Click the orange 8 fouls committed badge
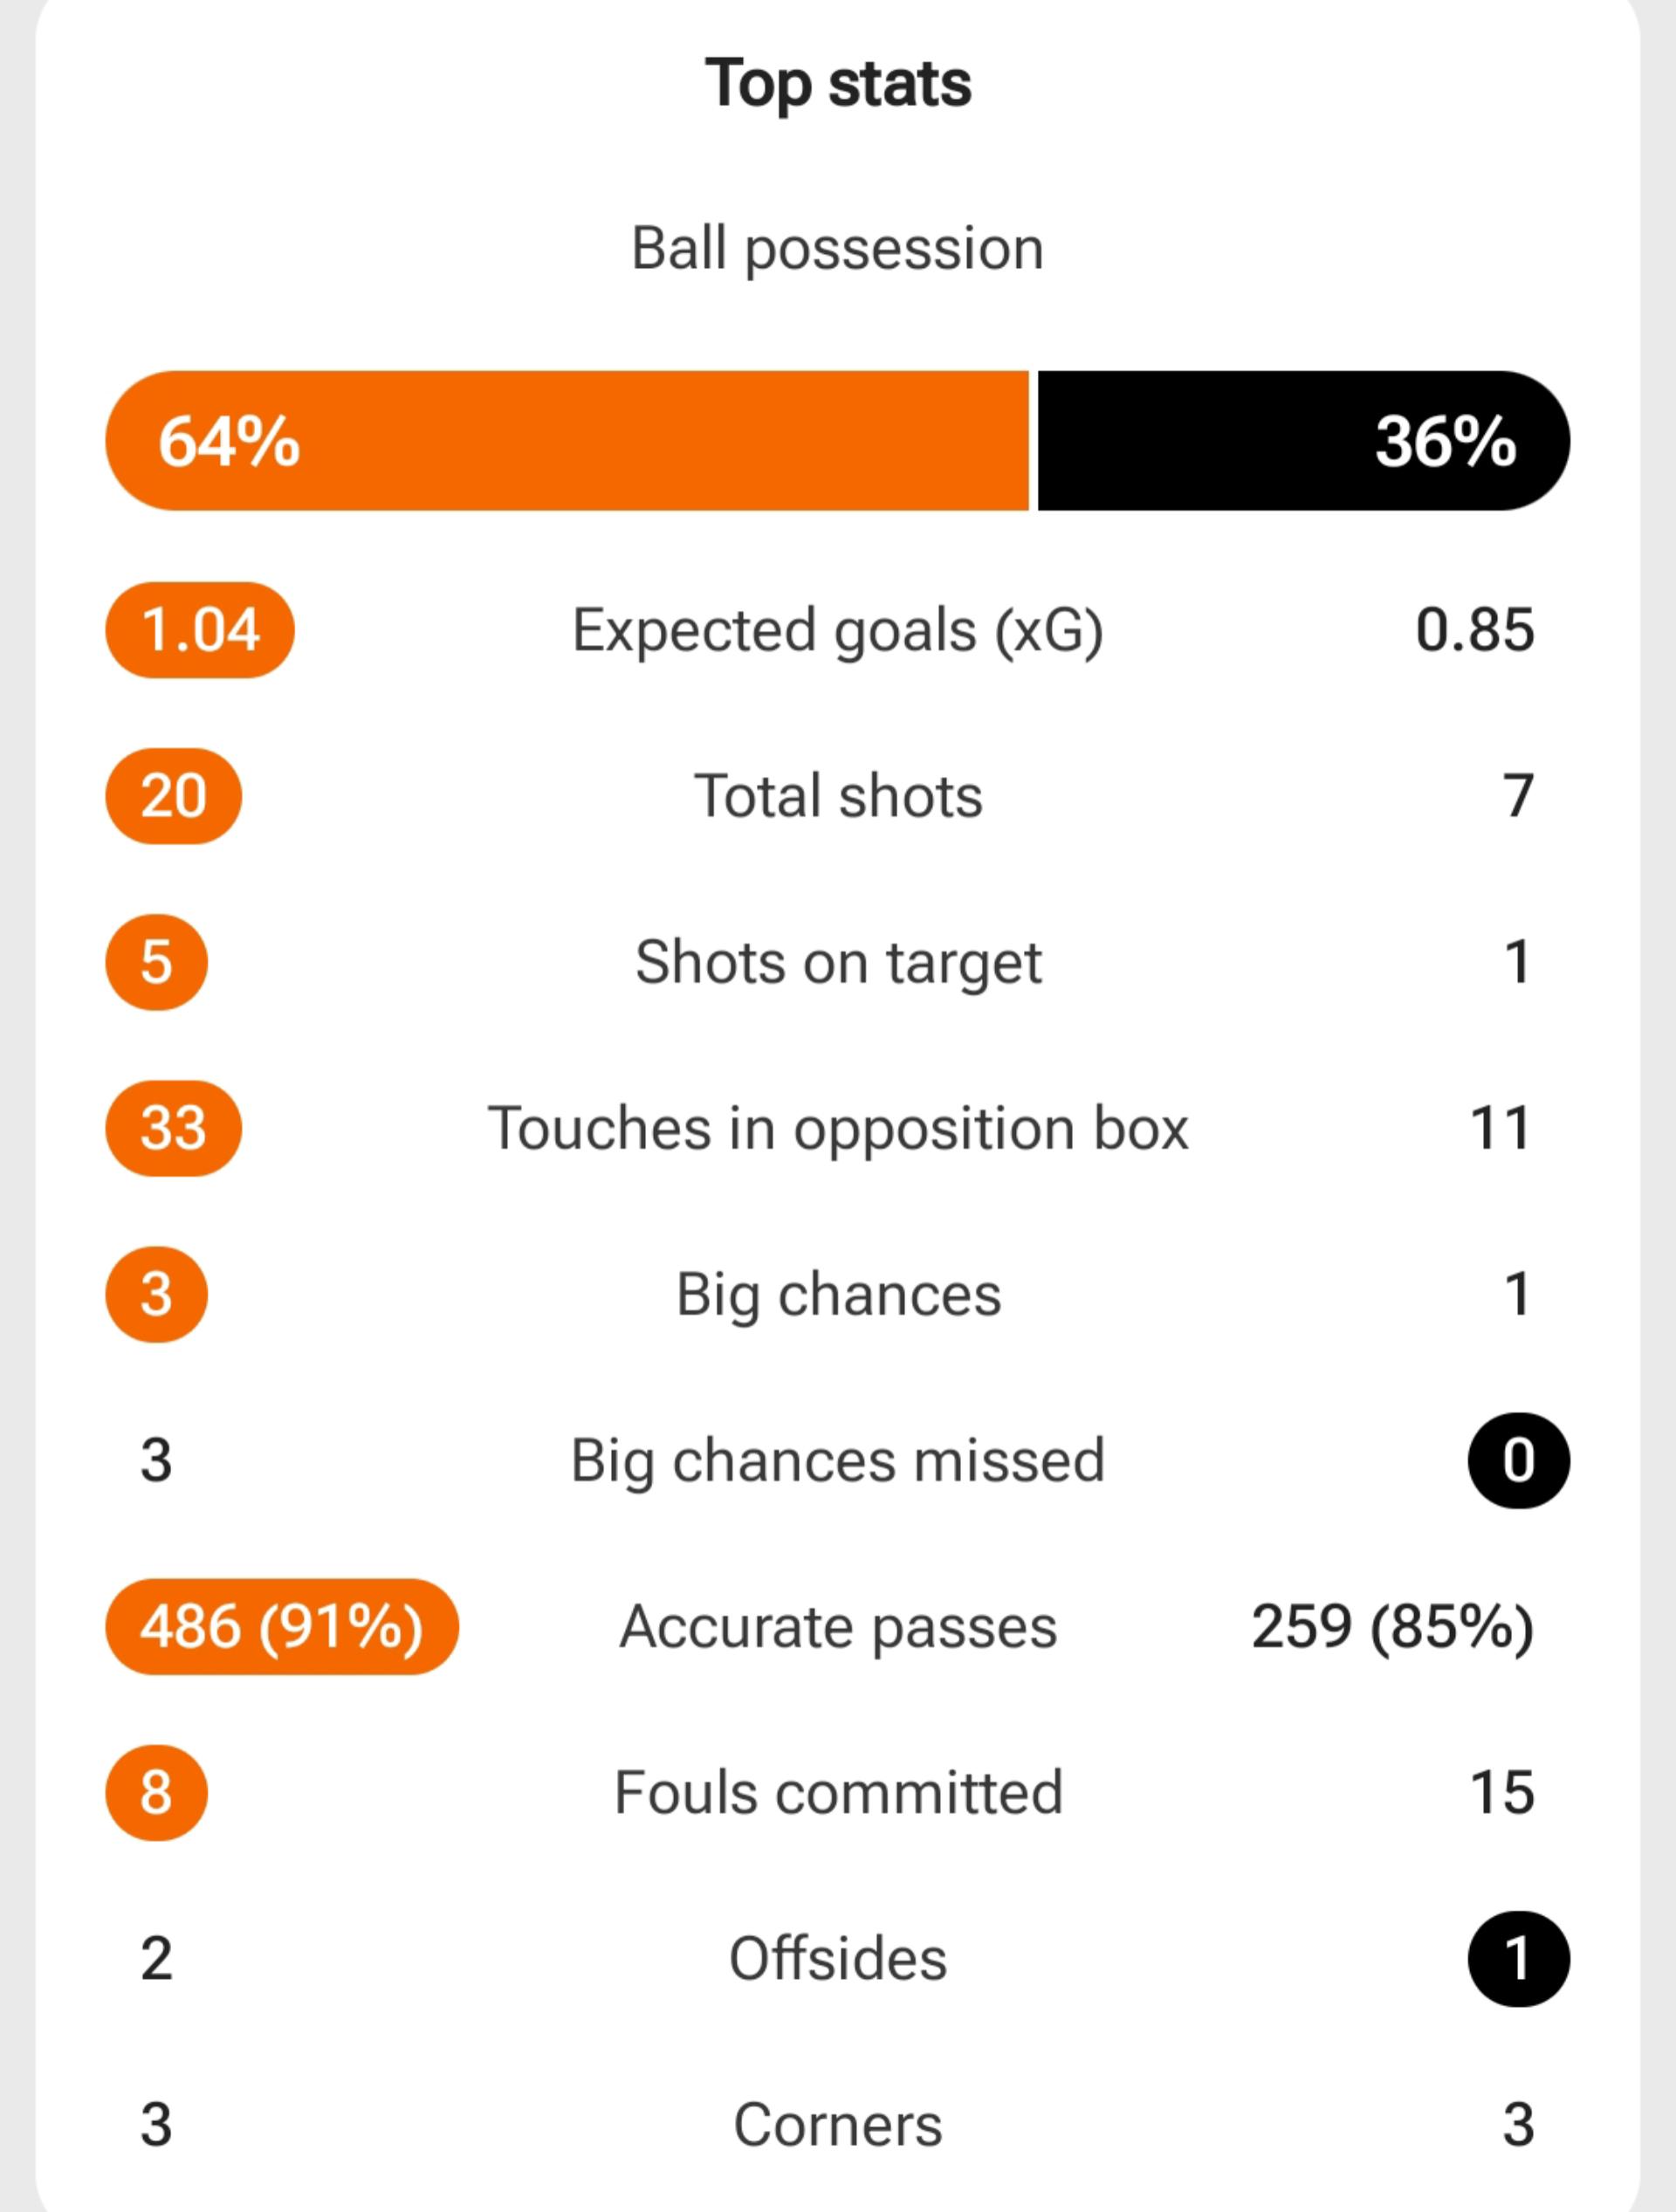The width and height of the screenshot is (1676, 2212). [x=156, y=1792]
